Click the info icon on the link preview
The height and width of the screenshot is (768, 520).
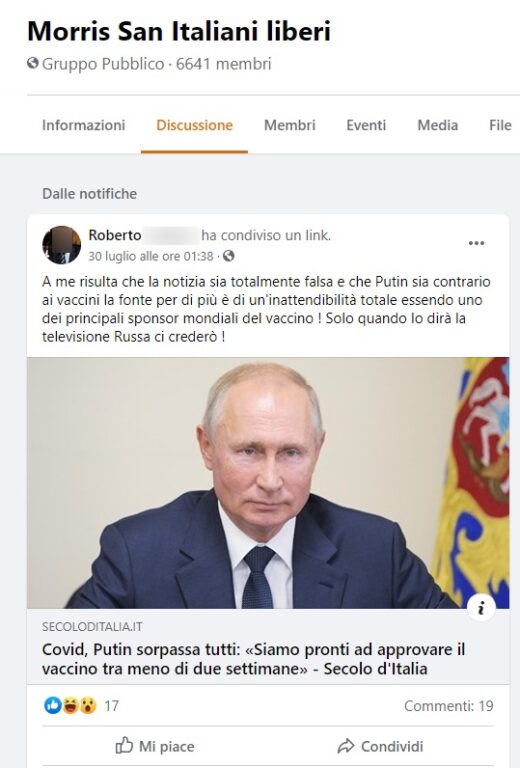click(x=481, y=608)
